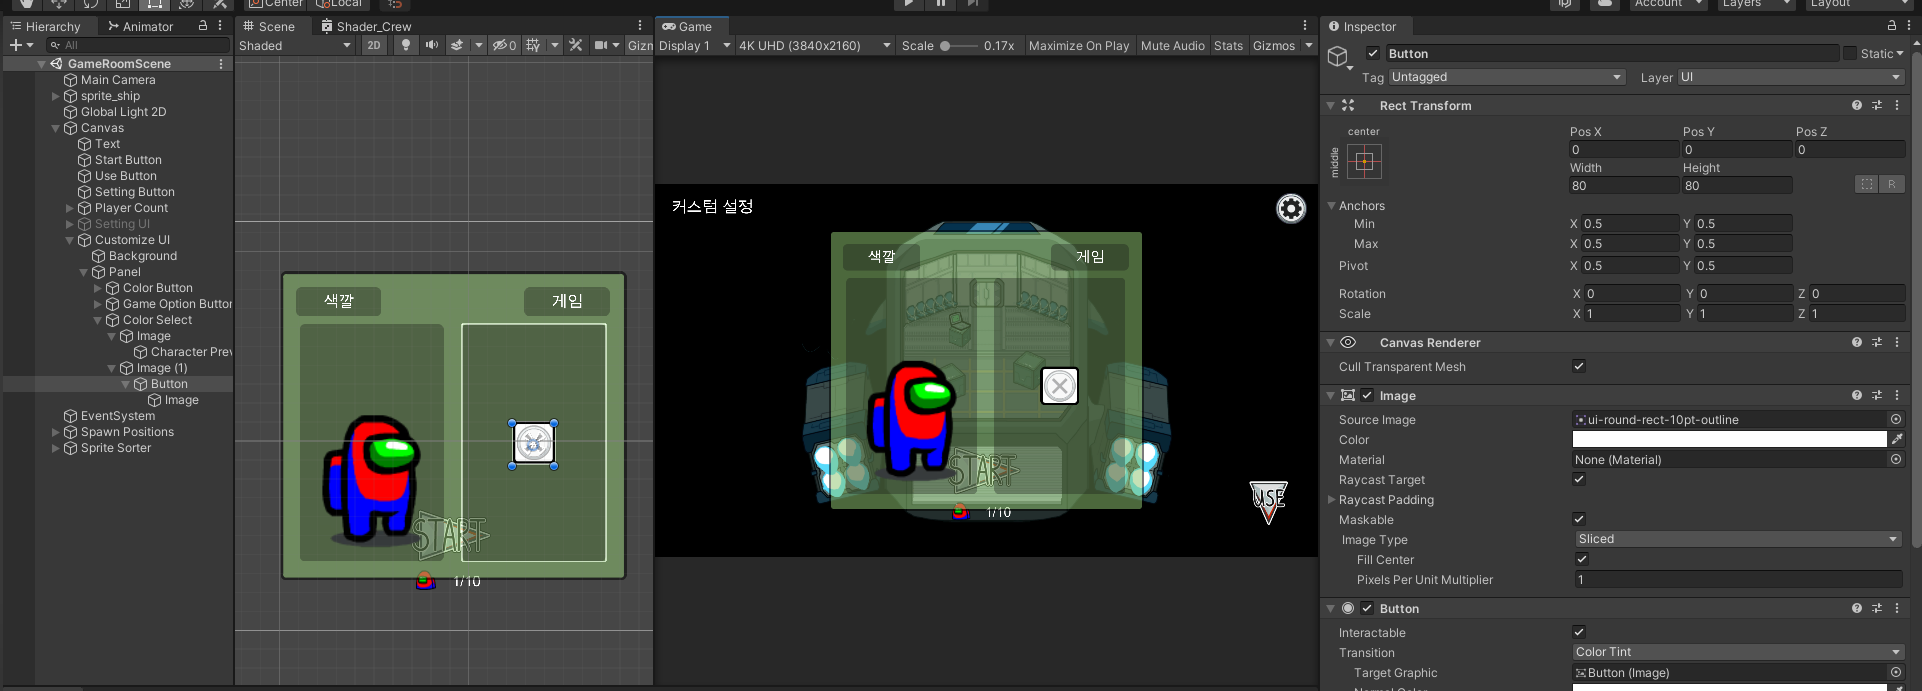Expand sprite_ship in Hierarchy
1922x691 pixels.
click(x=56, y=96)
